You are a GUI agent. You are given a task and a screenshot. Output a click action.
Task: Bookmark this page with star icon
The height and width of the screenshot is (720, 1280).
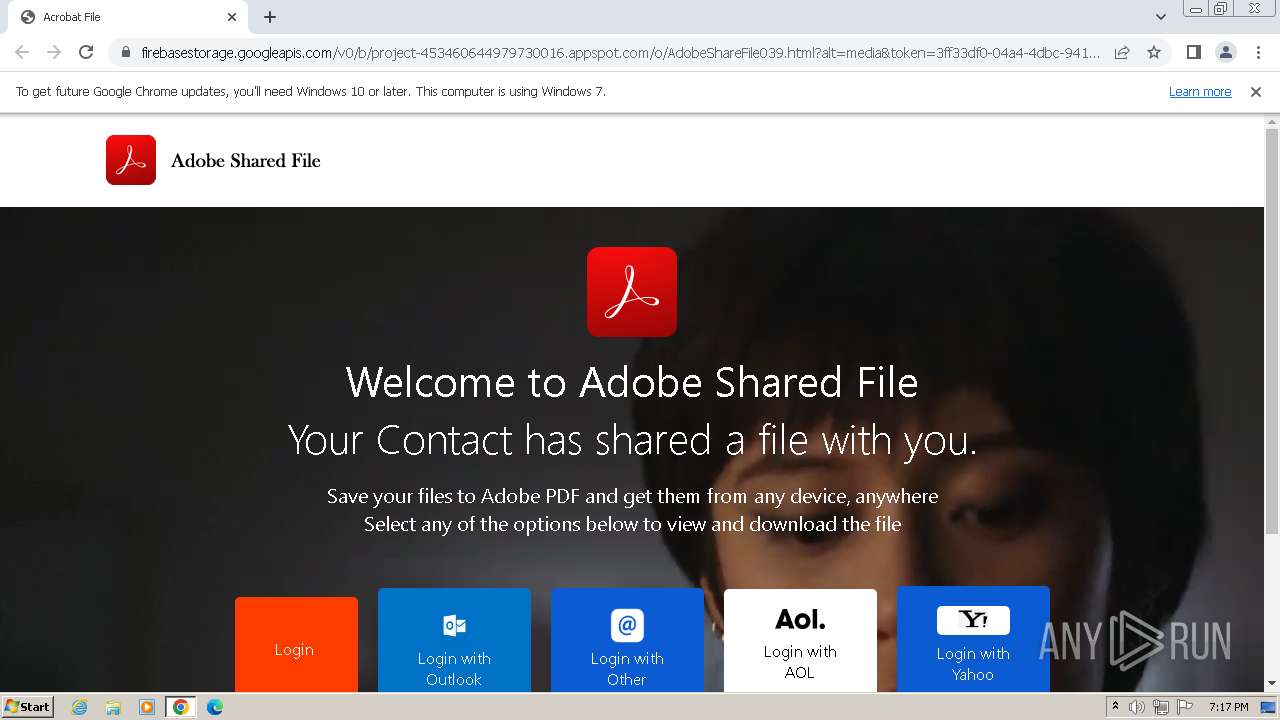pyautogui.click(x=1154, y=52)
